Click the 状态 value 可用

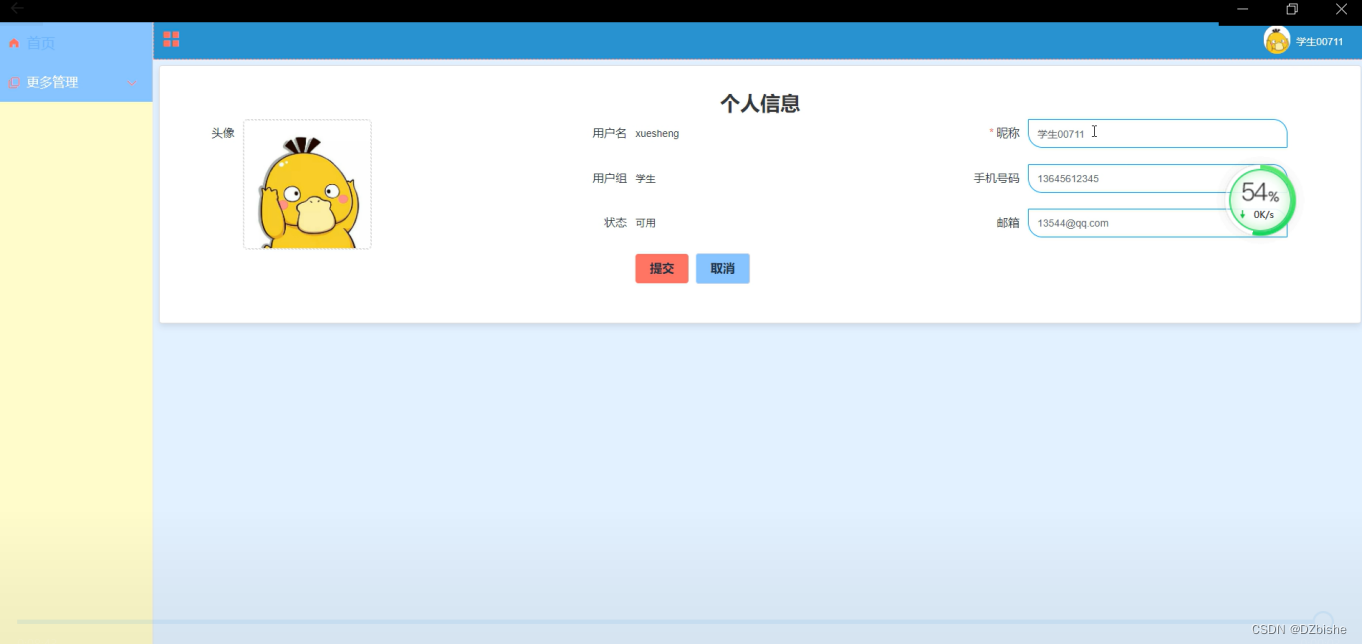pos(646,223)
